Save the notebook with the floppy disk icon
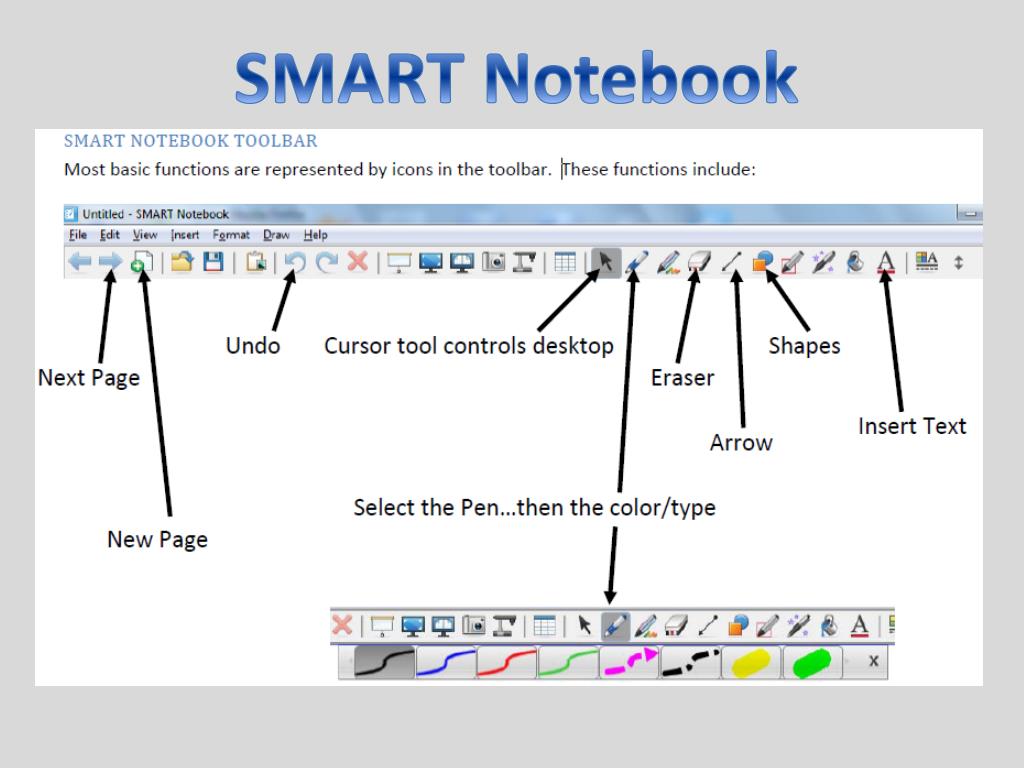Screen dimensions: 1024x768 click(x=214, y=262)
